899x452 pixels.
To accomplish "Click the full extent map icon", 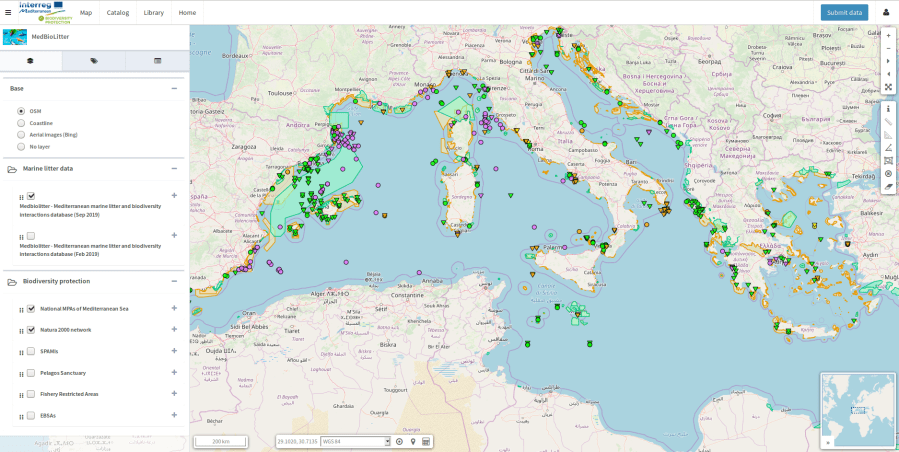I will 888,87.
